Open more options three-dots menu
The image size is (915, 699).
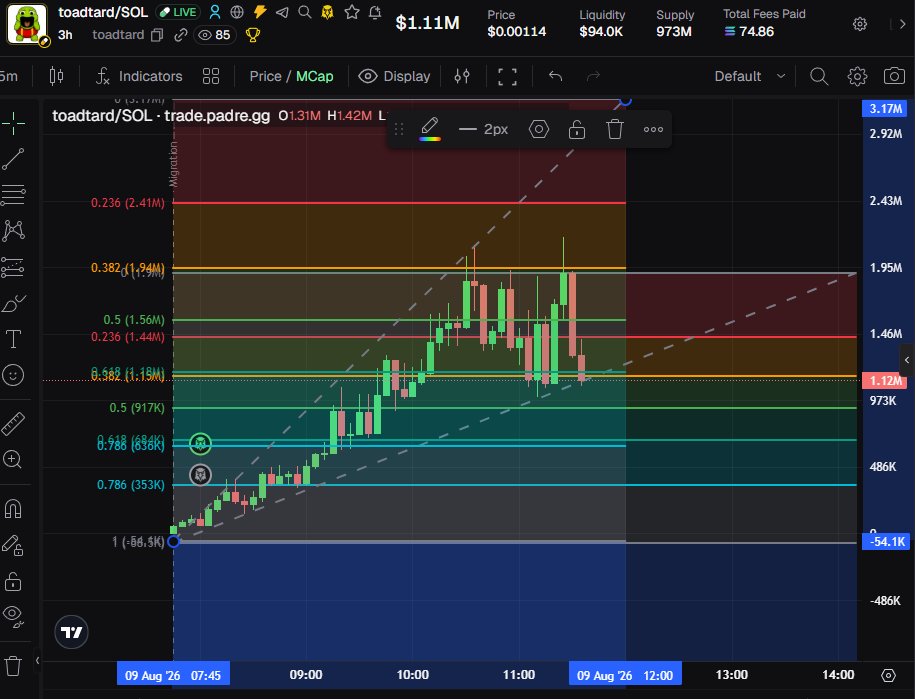click(653, 129)
